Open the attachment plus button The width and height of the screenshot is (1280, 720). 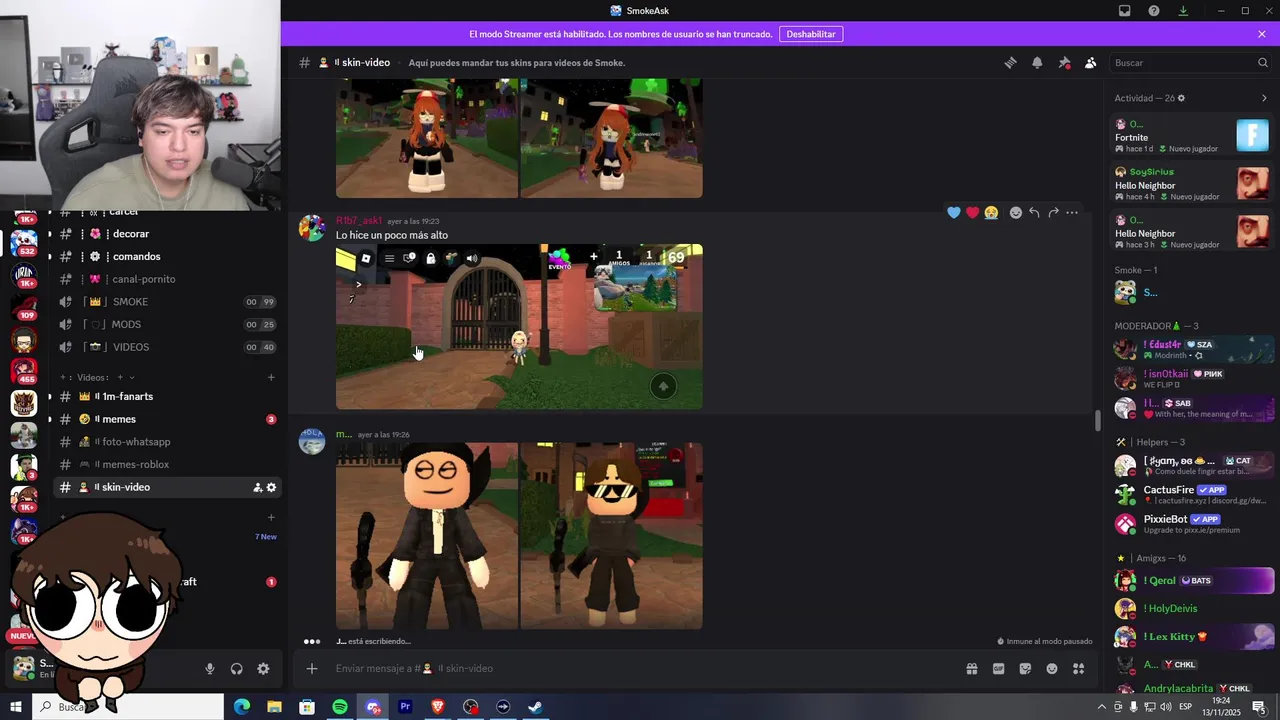312,668
